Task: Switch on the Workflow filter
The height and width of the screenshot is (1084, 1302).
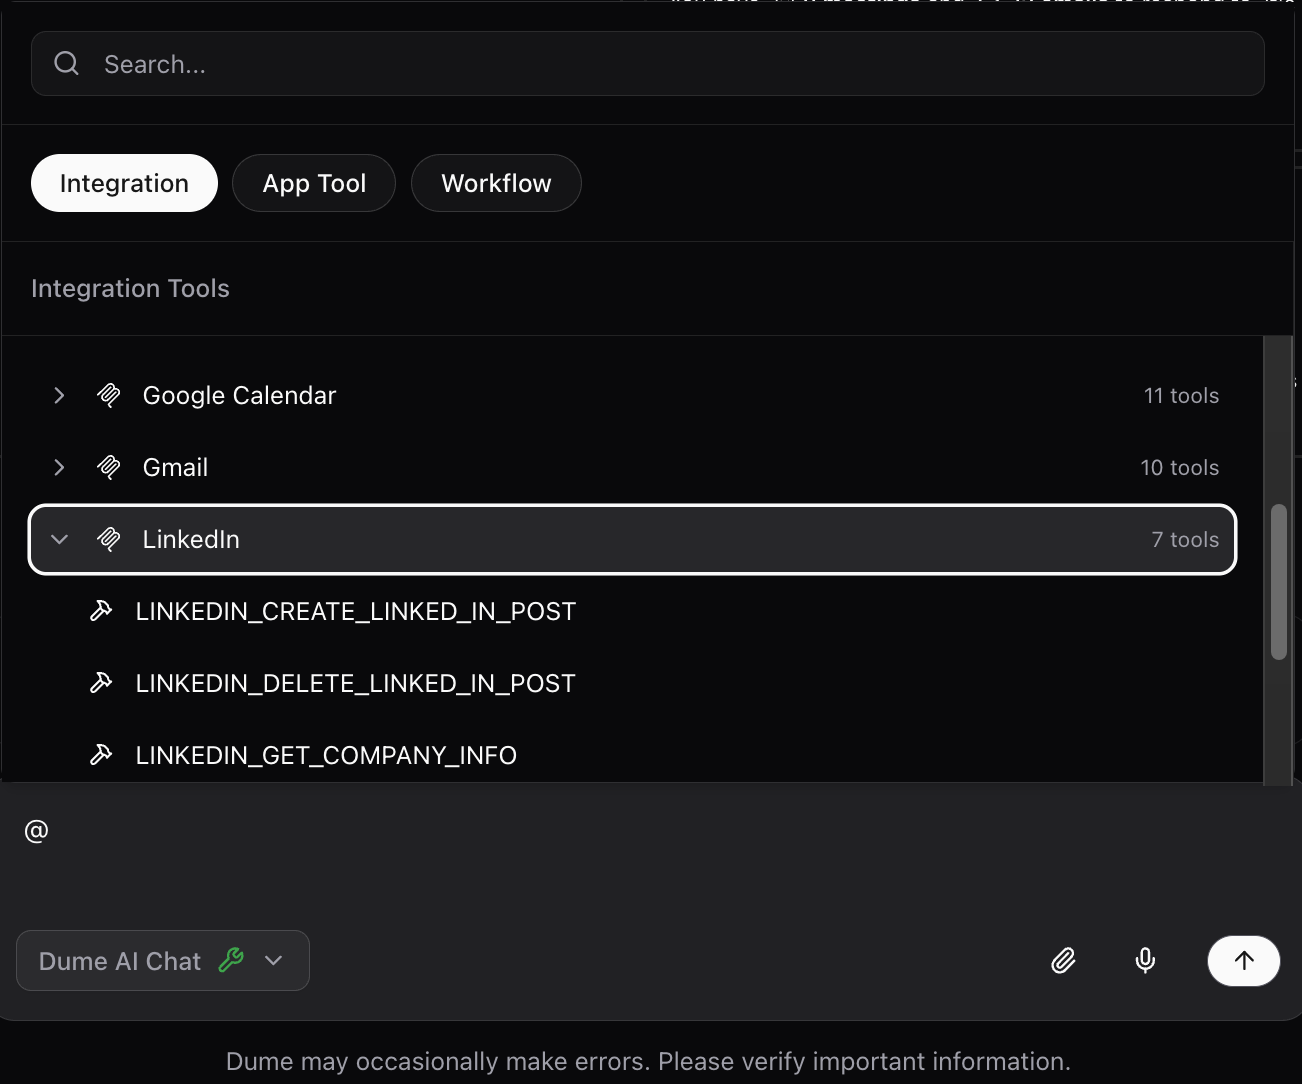Action: (x=496, y=183)
